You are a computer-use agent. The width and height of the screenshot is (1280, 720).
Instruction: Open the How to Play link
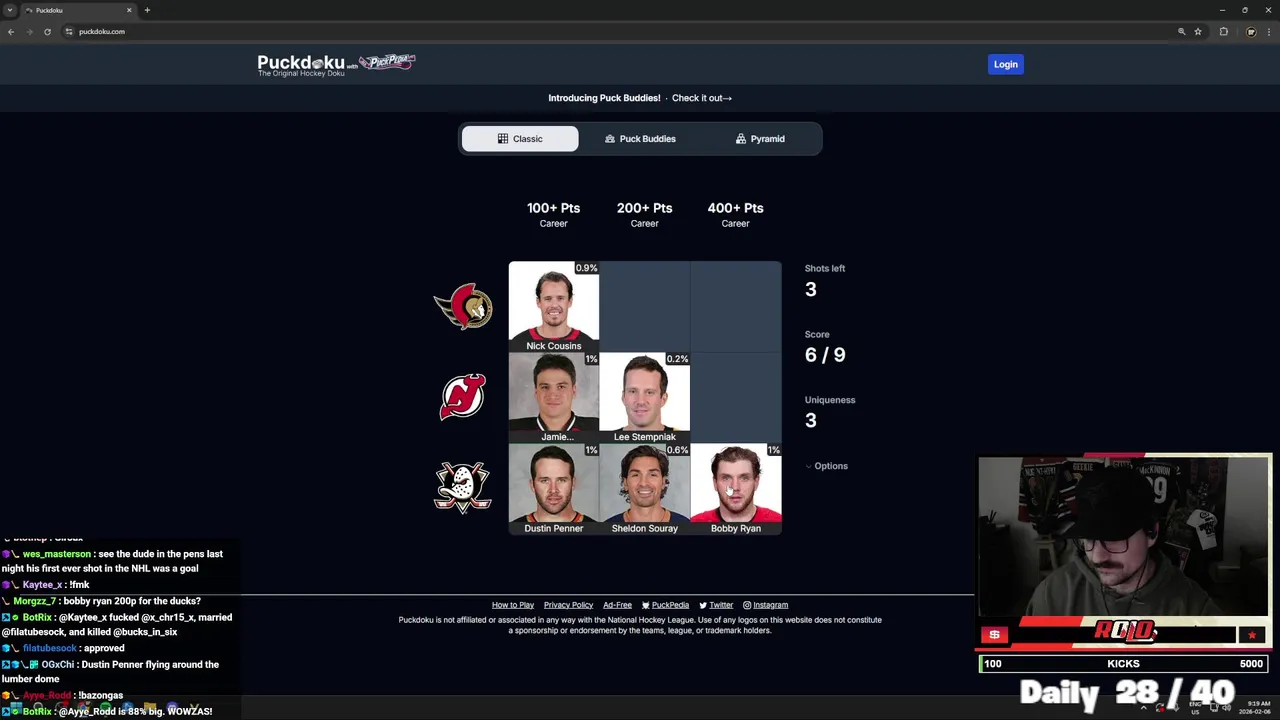[x=513, y=605]
